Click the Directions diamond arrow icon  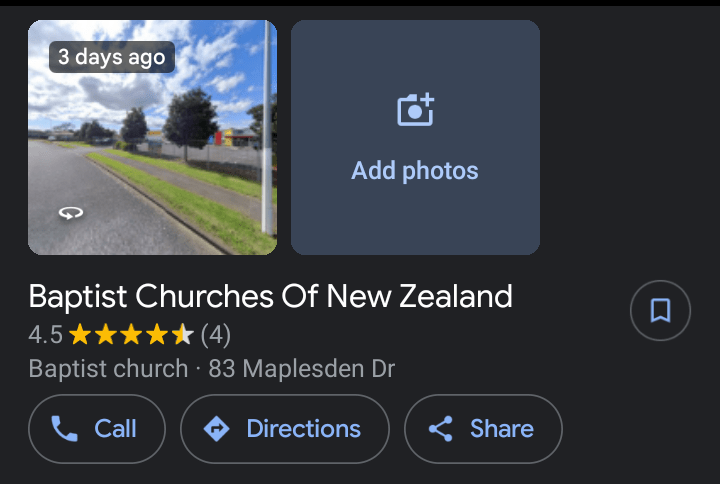pos(216,429)
